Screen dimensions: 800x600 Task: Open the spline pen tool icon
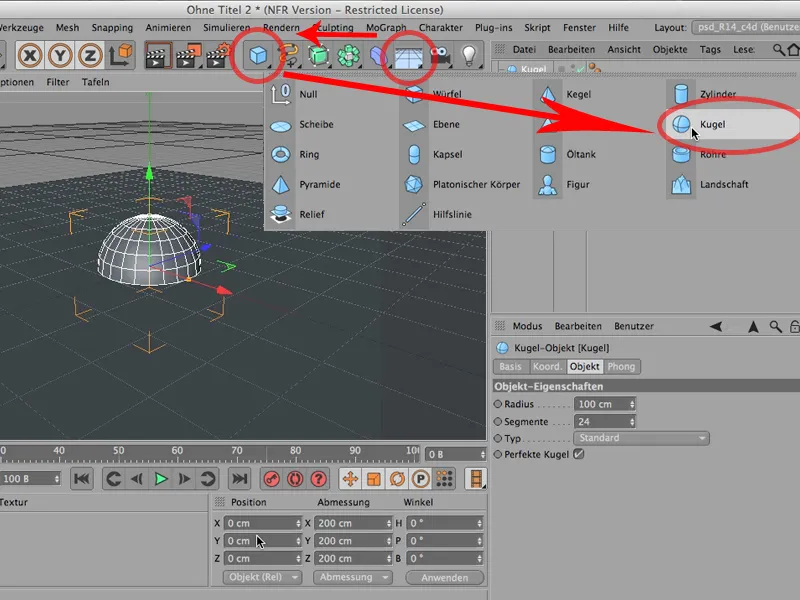click(x=288, y=55)
